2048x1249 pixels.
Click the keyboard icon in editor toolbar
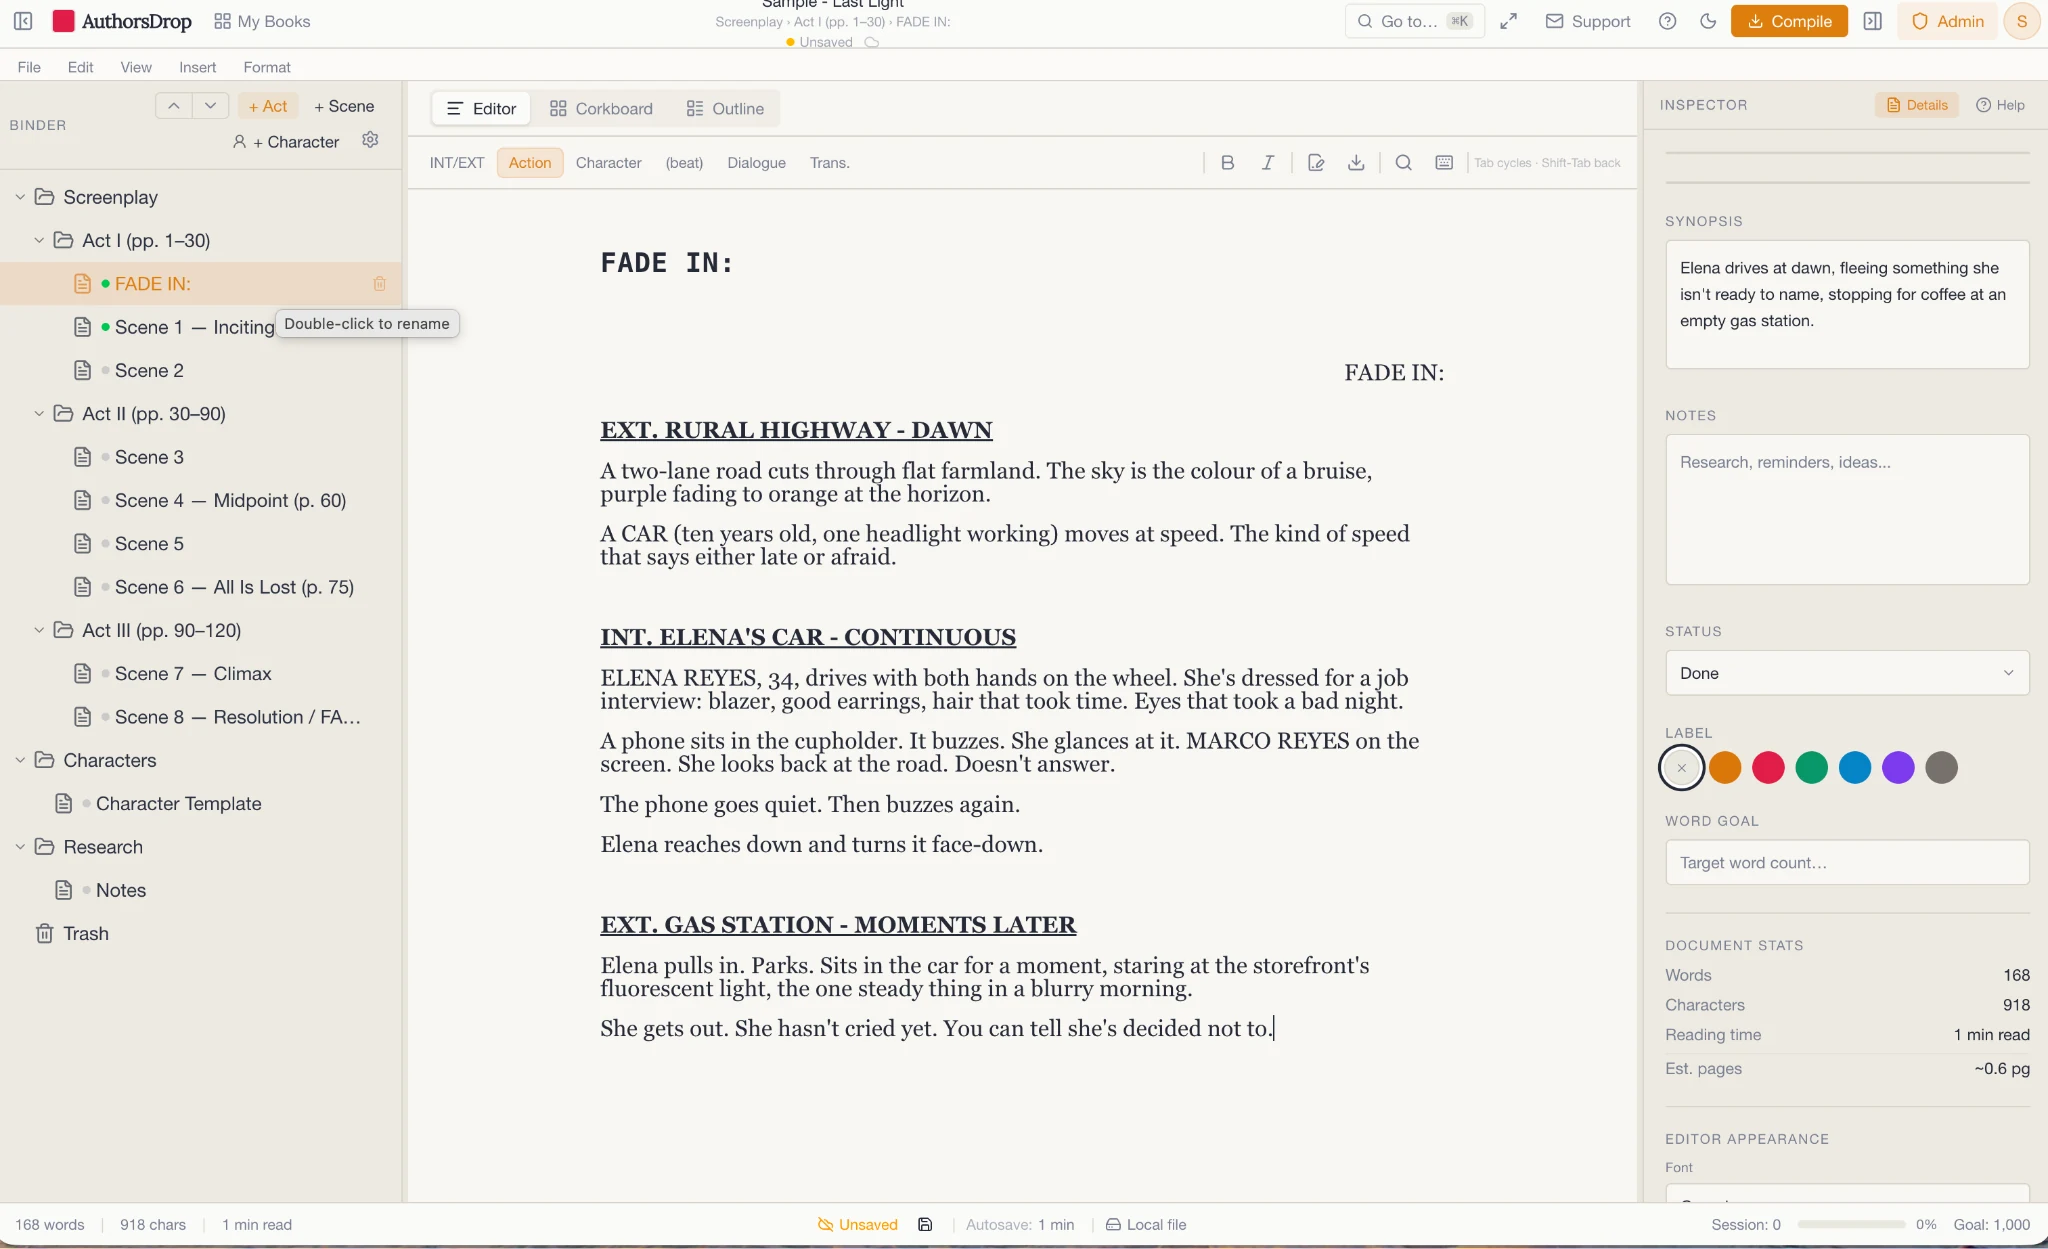tap(1444, 163)
